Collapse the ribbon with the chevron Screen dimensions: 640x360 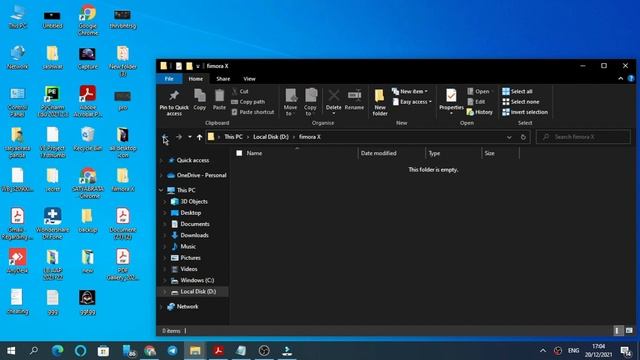pos(620,79)
